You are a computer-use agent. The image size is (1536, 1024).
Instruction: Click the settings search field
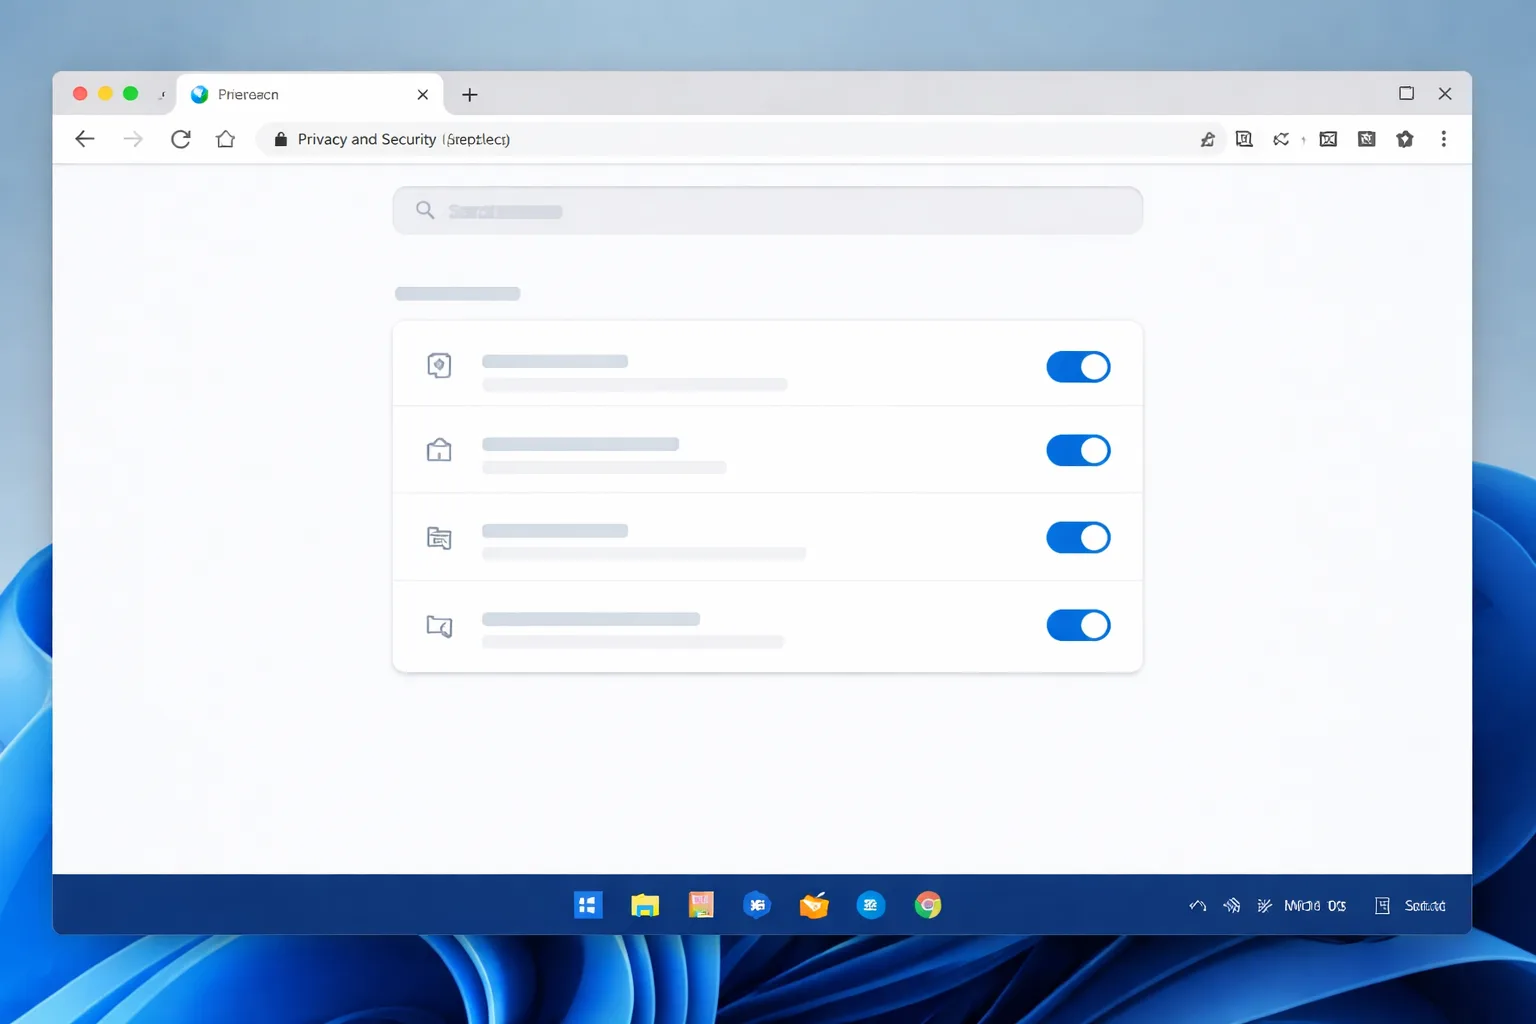pos(767,211)
